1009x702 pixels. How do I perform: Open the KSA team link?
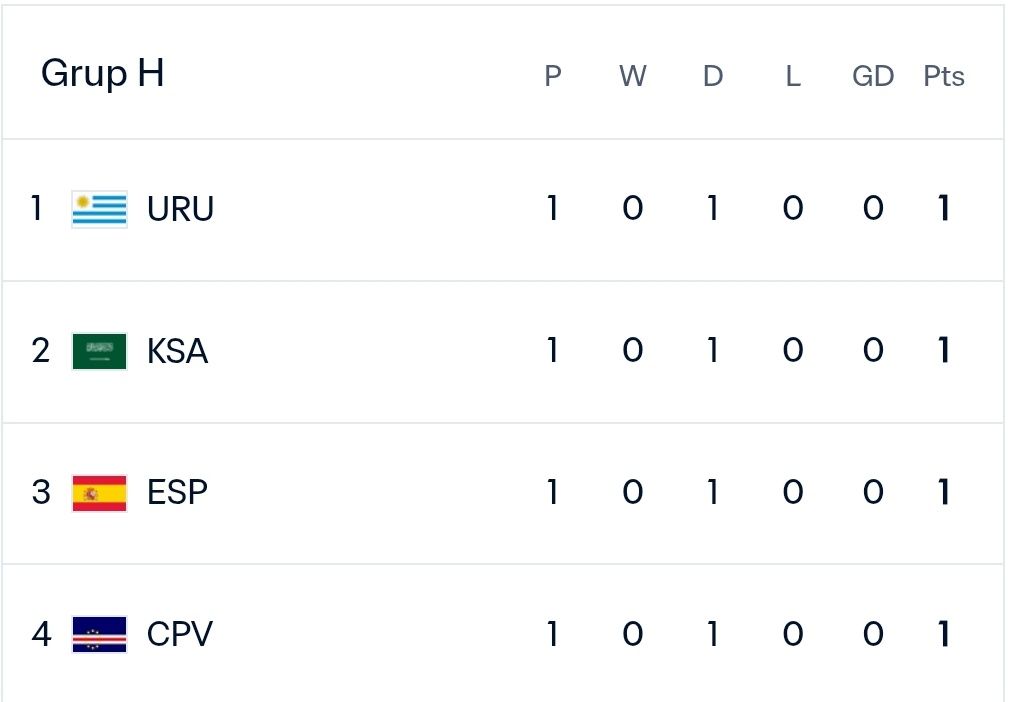tap(177, 351)
